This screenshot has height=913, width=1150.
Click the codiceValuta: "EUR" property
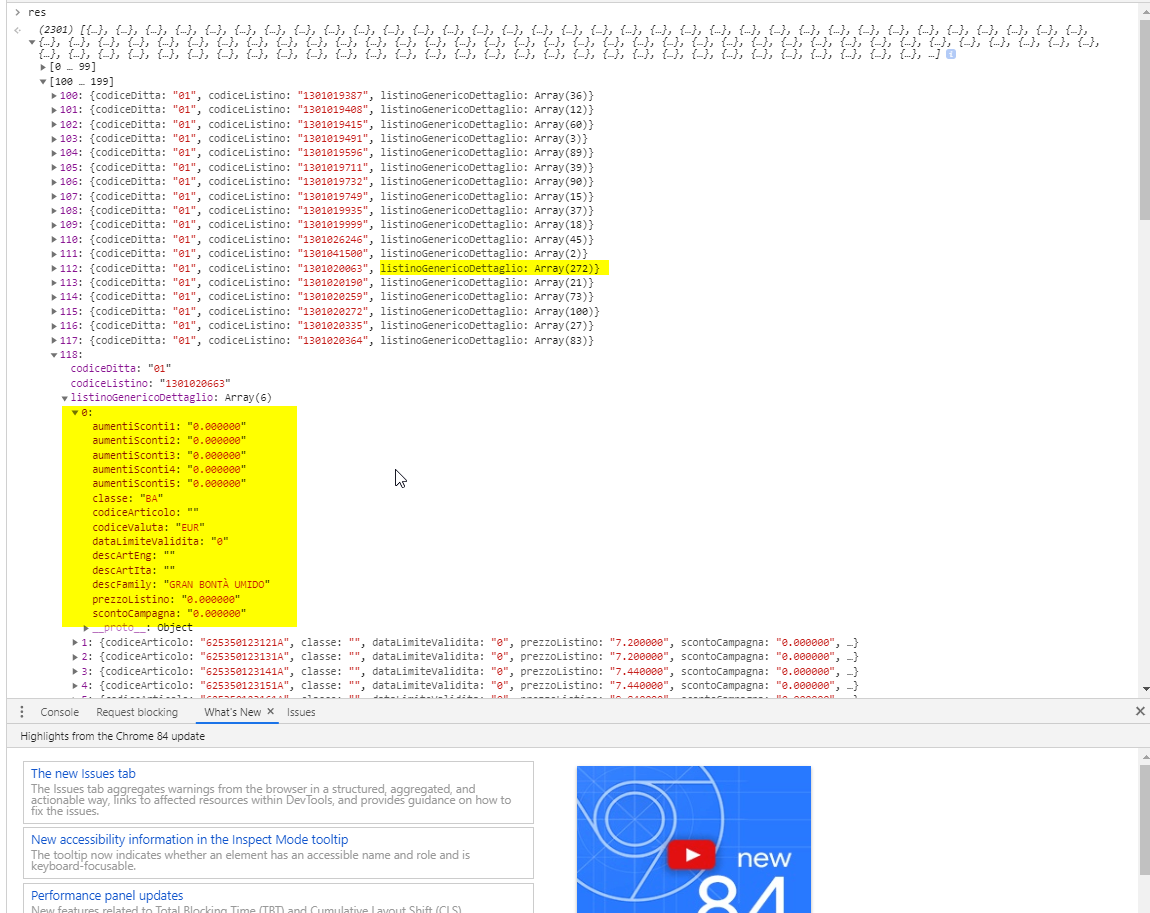(148, 527)
